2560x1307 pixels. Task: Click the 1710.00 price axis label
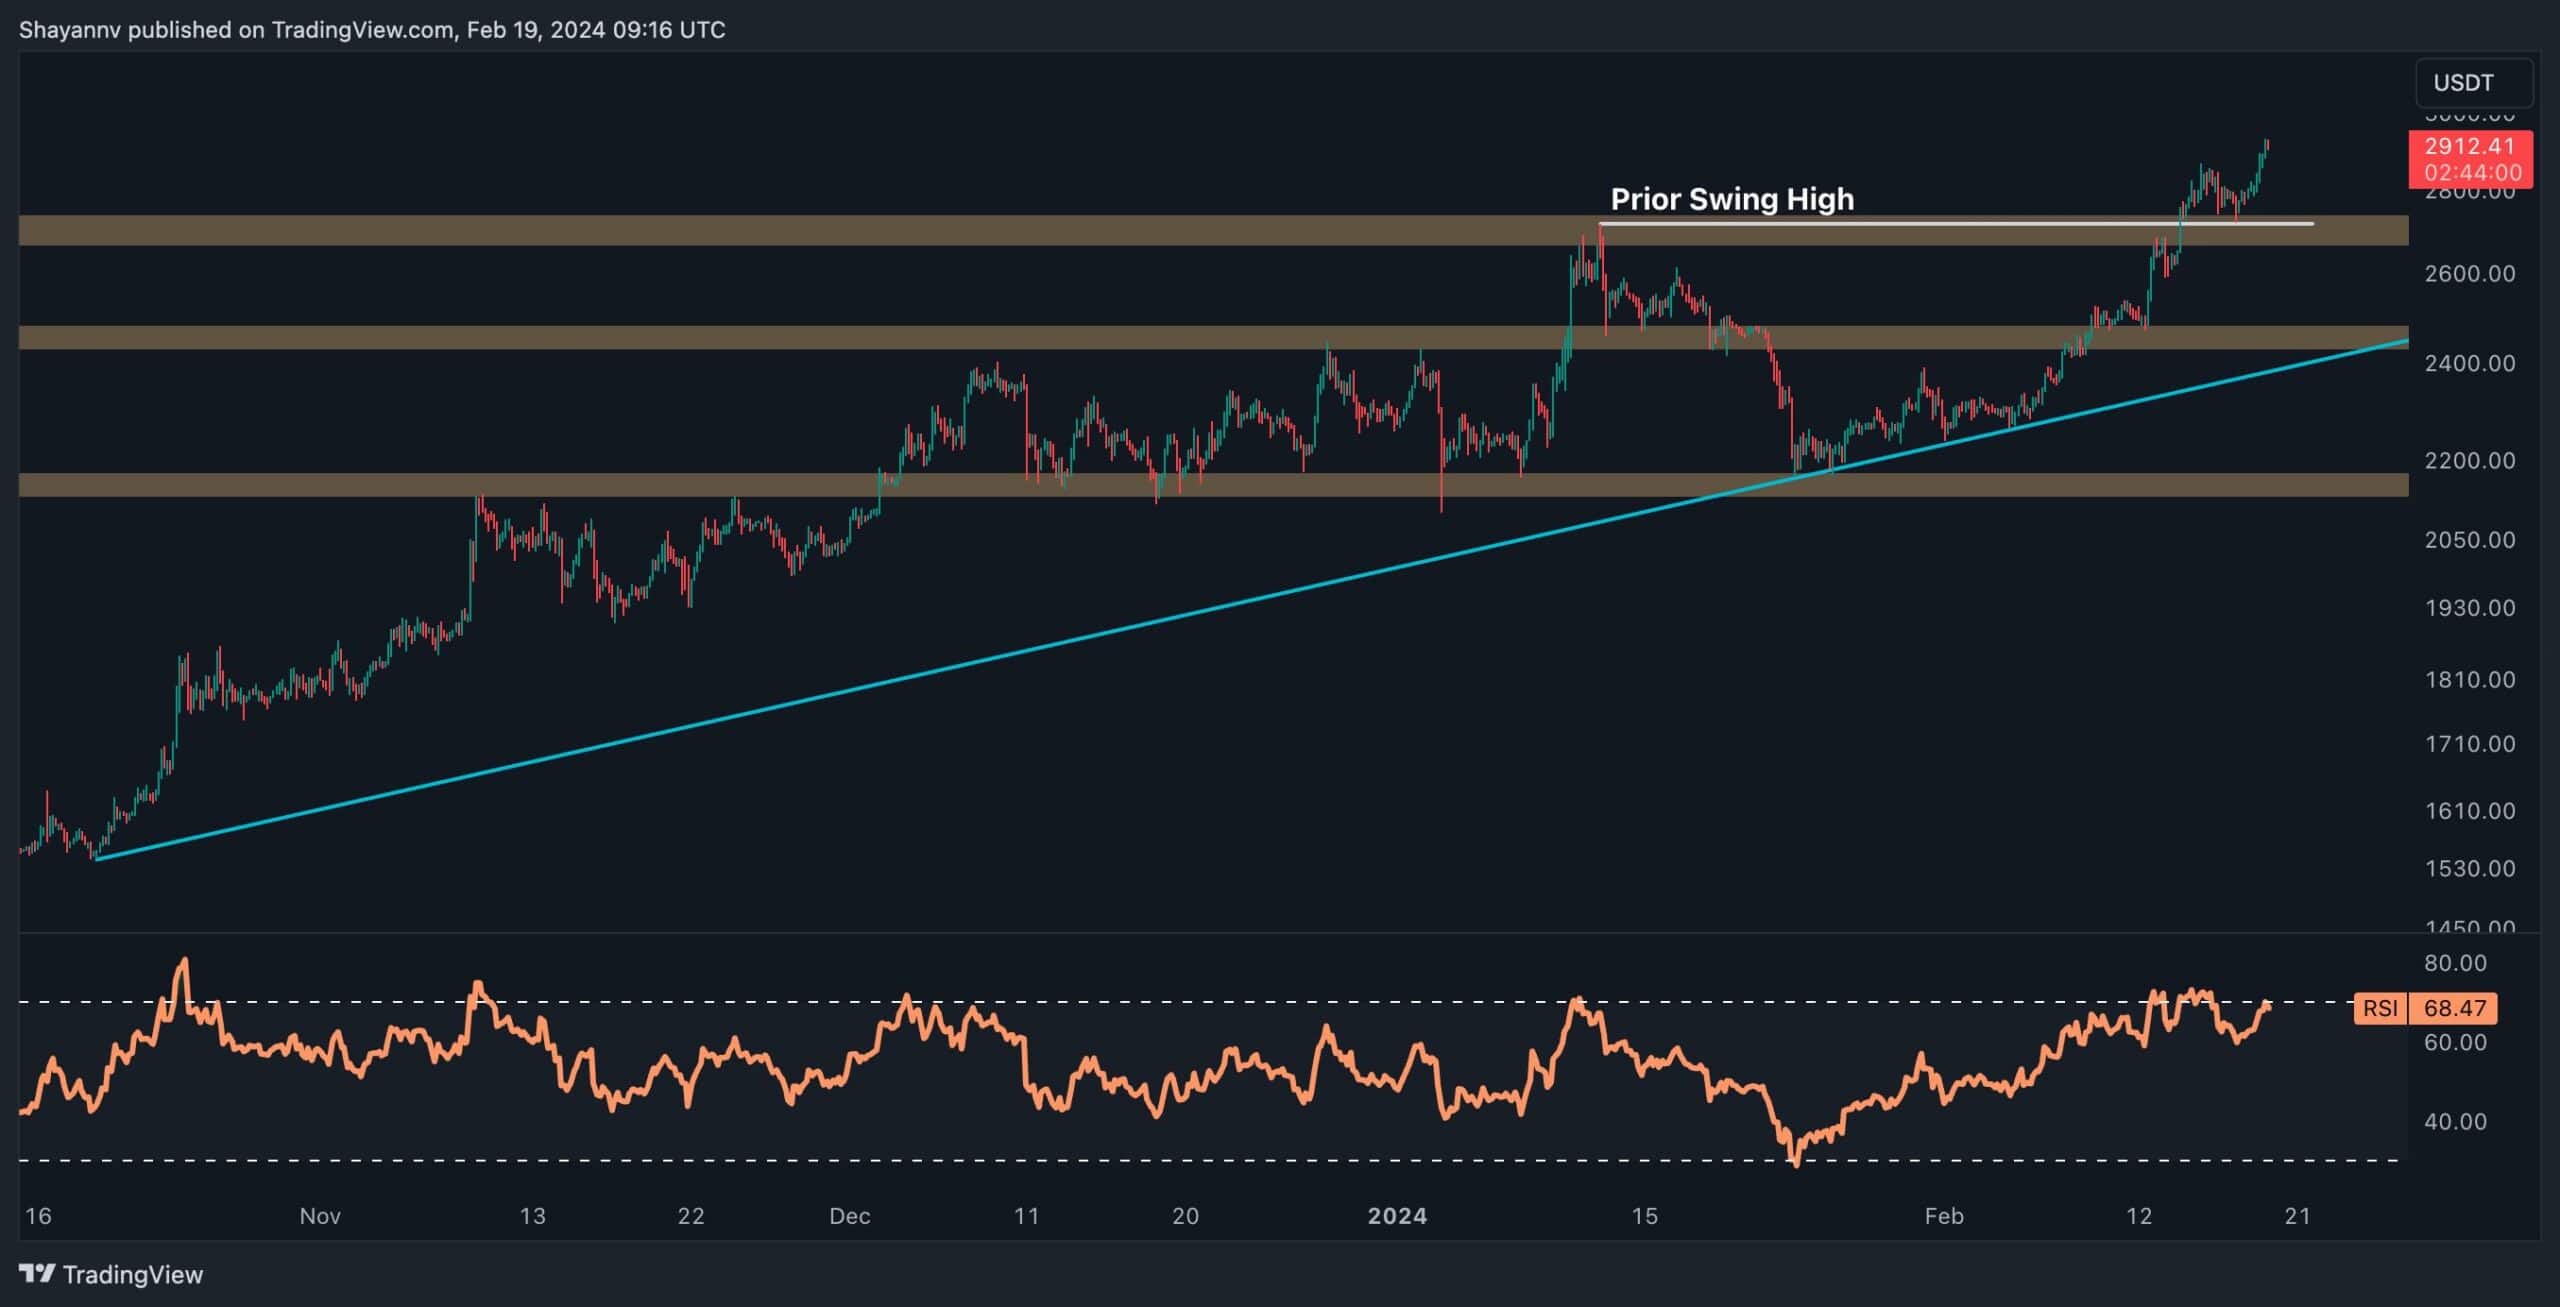[2469, 744]
